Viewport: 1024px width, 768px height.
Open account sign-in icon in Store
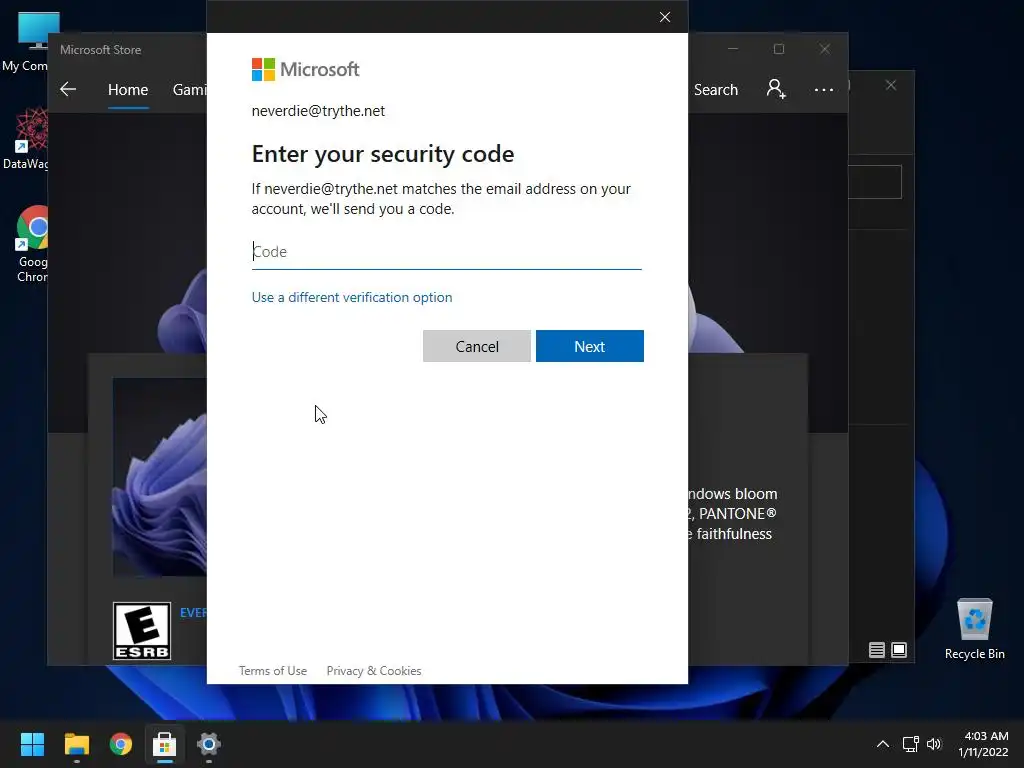(776, 89)
